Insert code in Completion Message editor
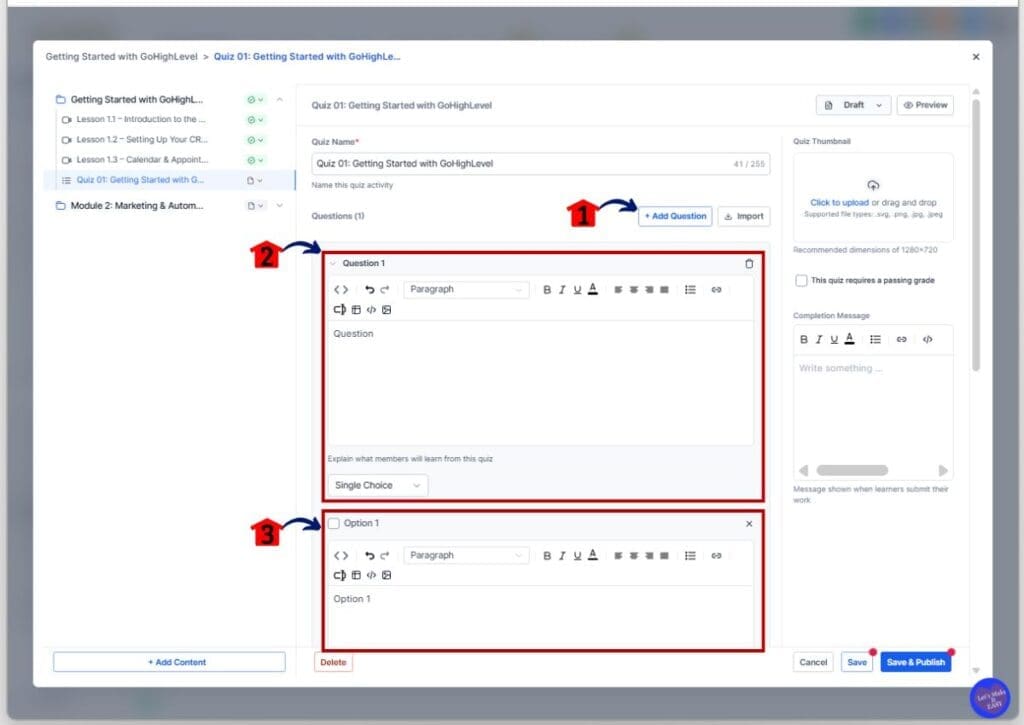Image resolution: width=1024 pixels, height=725 pixels. click(927, 340)
